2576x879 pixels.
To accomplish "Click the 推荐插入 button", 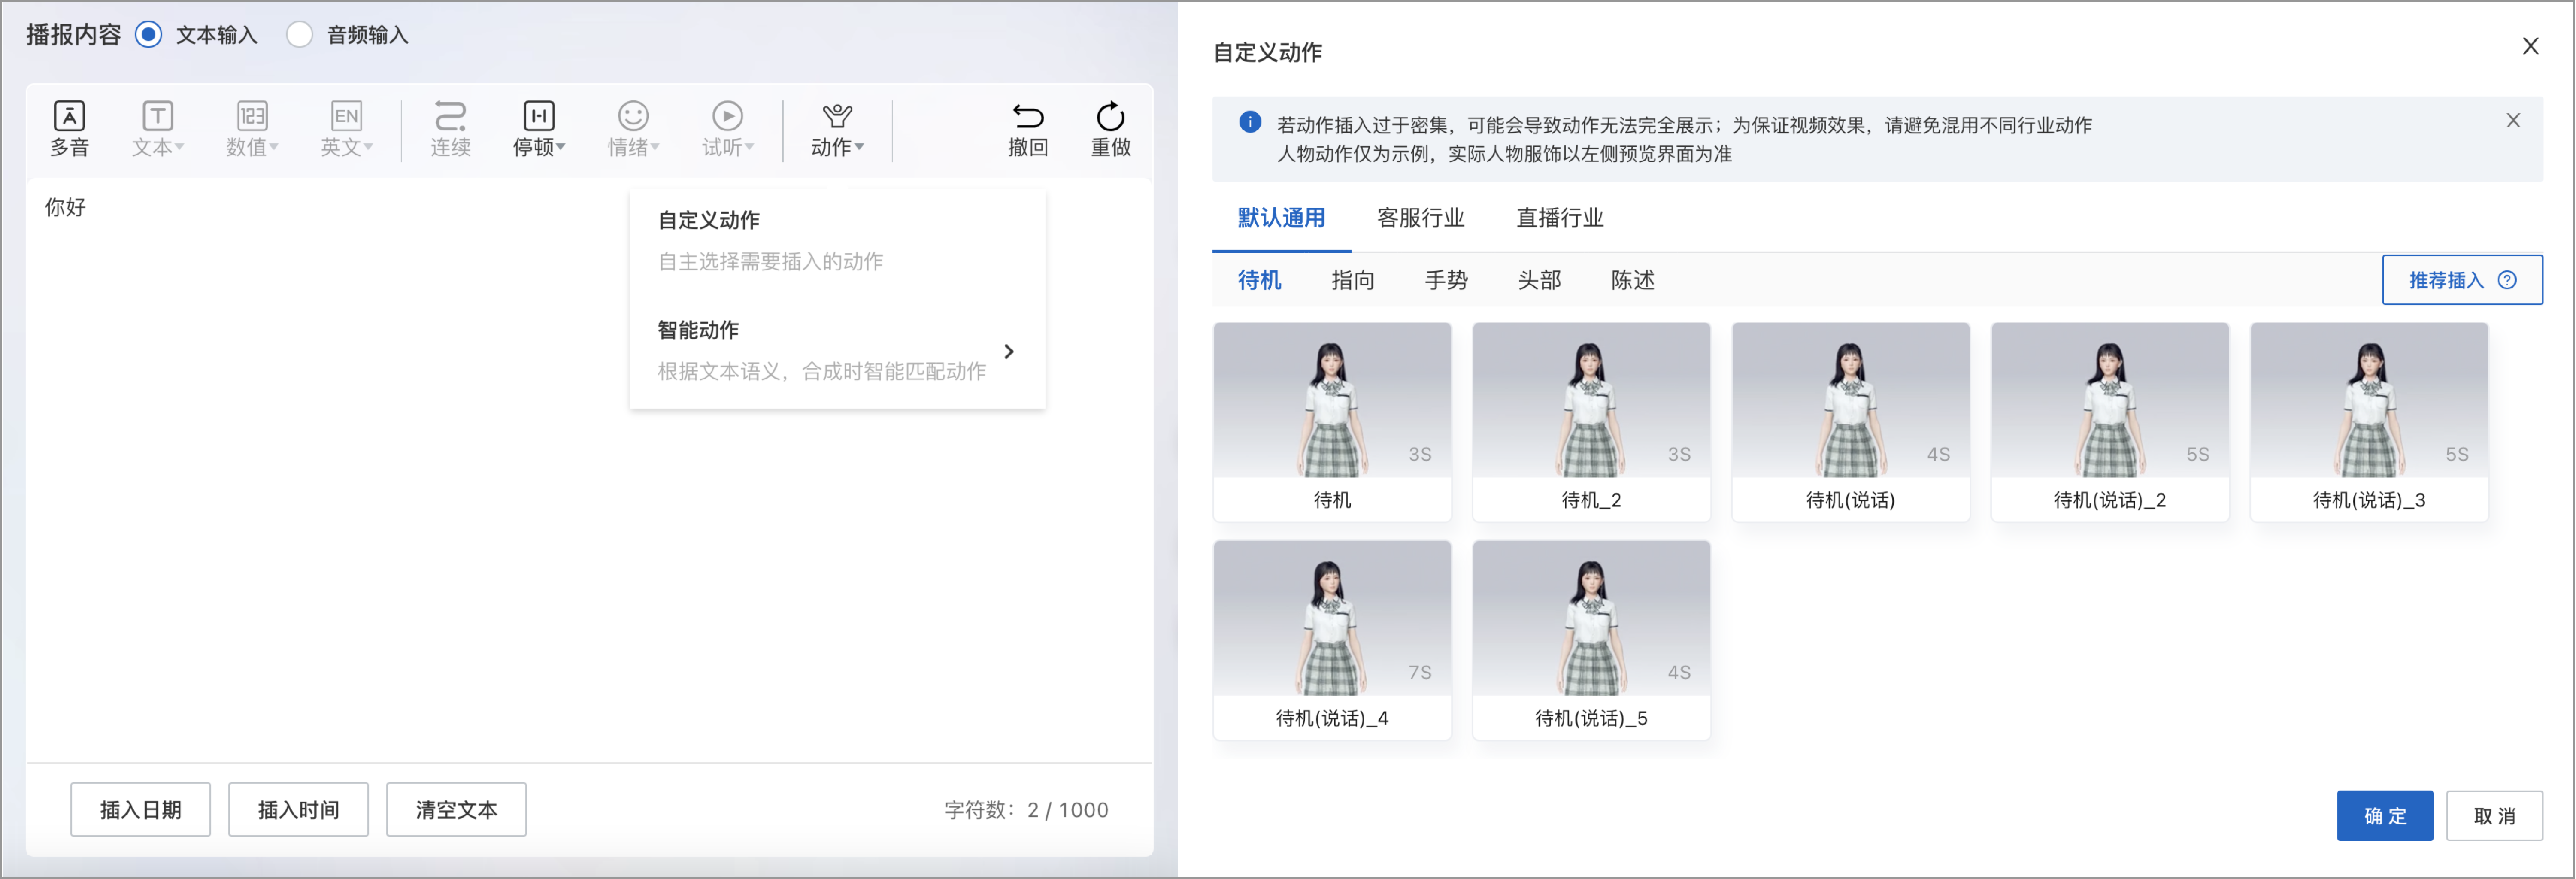I will (x=2462, y=280).
